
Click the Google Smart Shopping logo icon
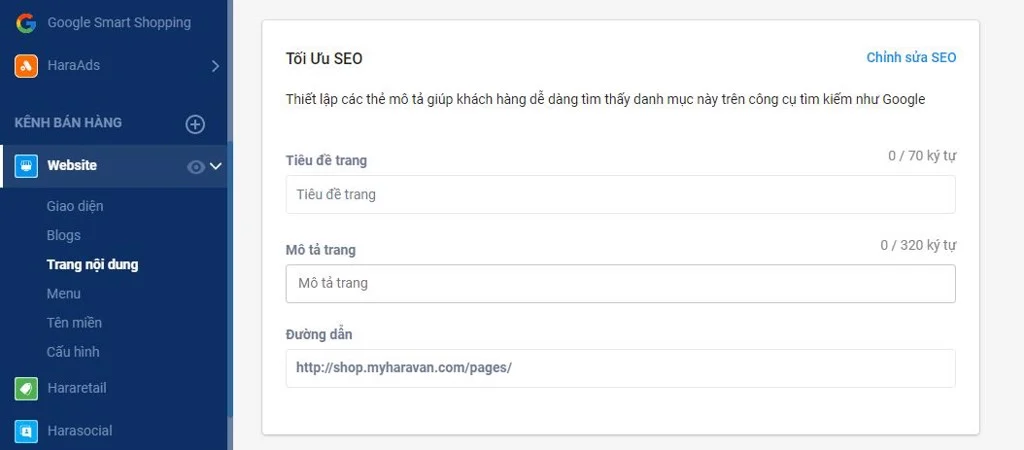(x=26, y=23)
